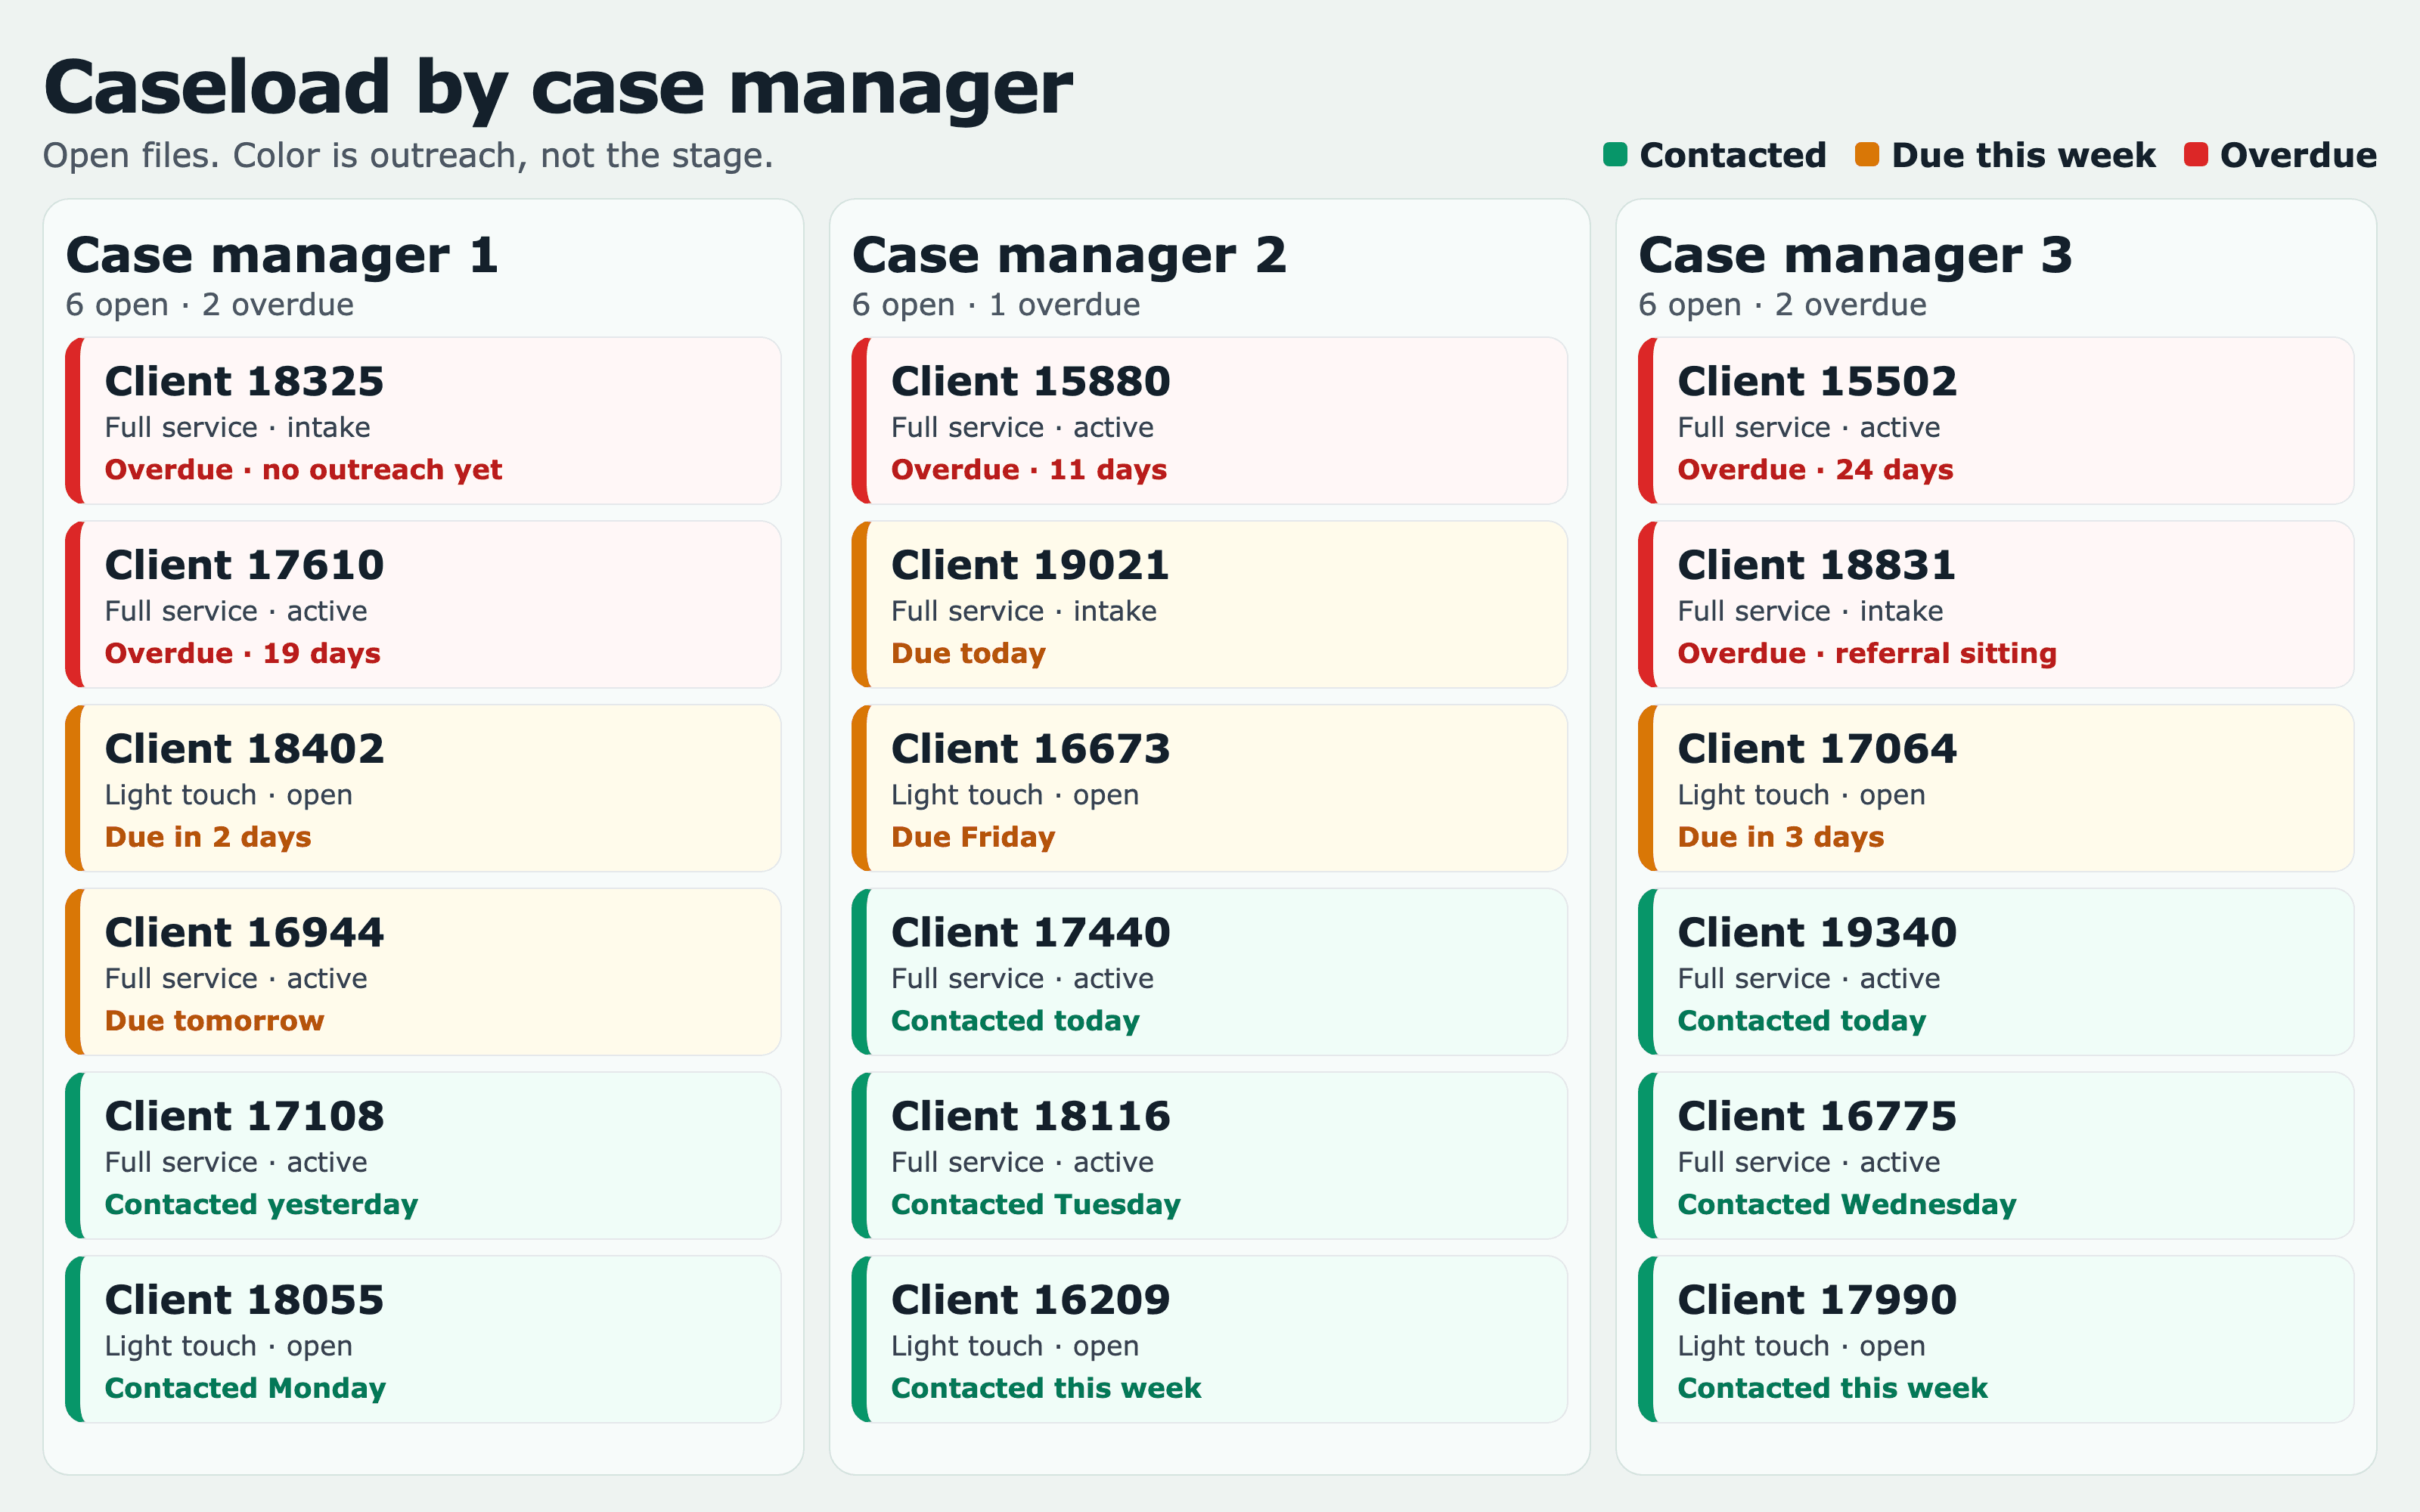Click the Case manager 1 heading

tap(282, 255)
